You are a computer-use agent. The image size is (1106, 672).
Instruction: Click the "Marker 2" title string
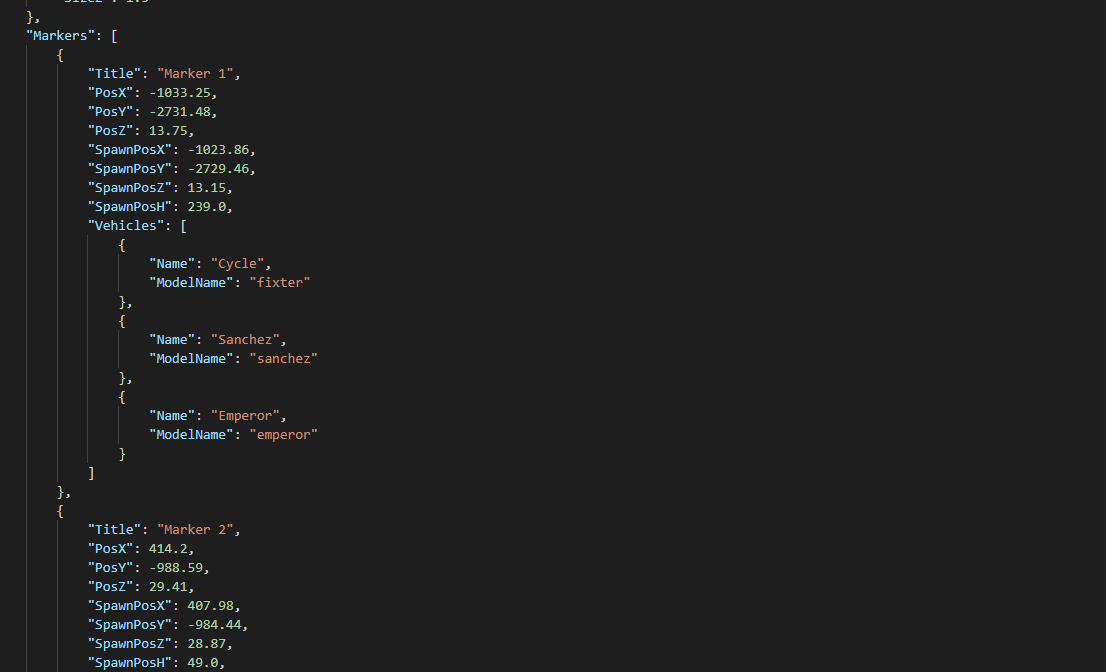[x=195, y=529]
